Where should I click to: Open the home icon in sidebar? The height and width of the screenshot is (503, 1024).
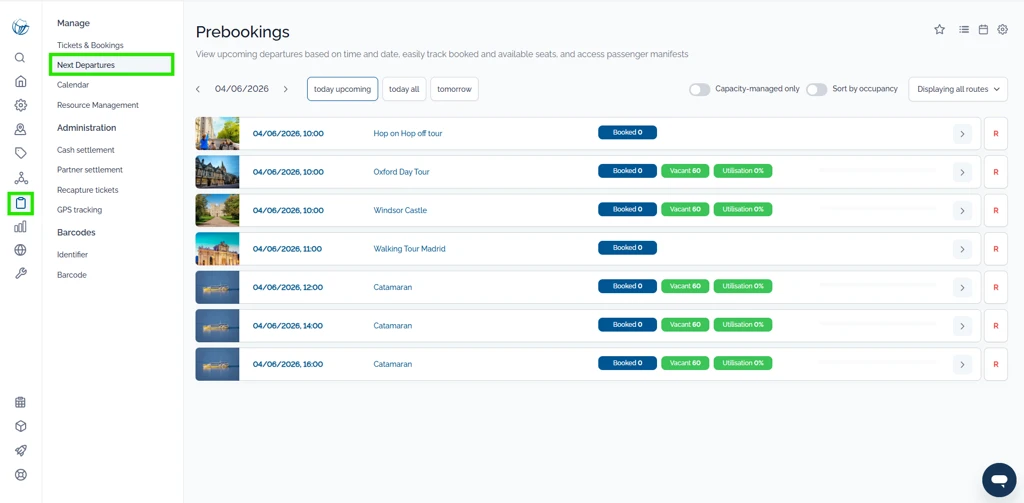(x=20, y=81)
